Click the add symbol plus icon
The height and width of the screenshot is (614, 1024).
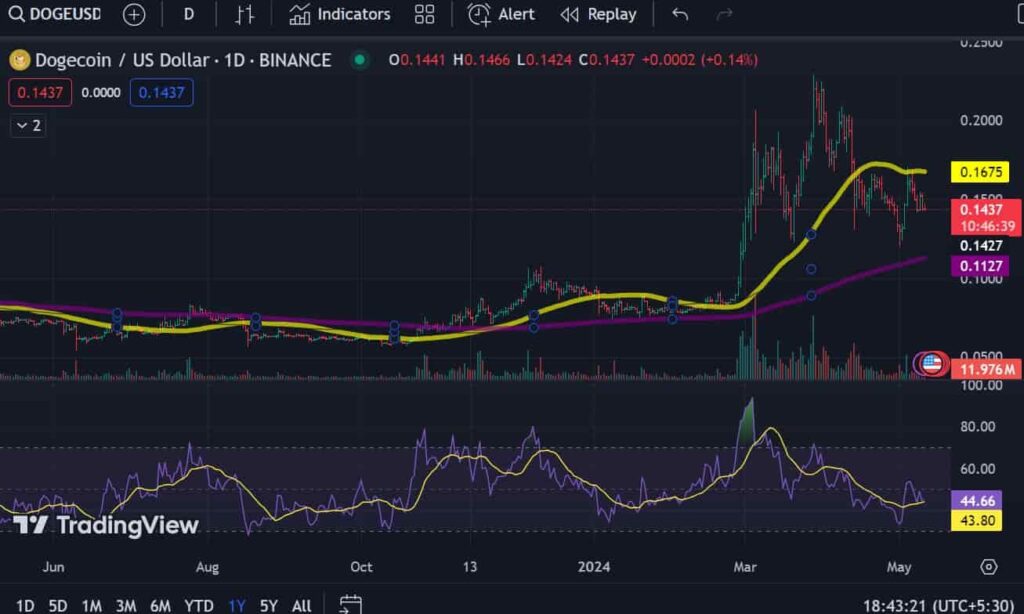pos(134,14)
